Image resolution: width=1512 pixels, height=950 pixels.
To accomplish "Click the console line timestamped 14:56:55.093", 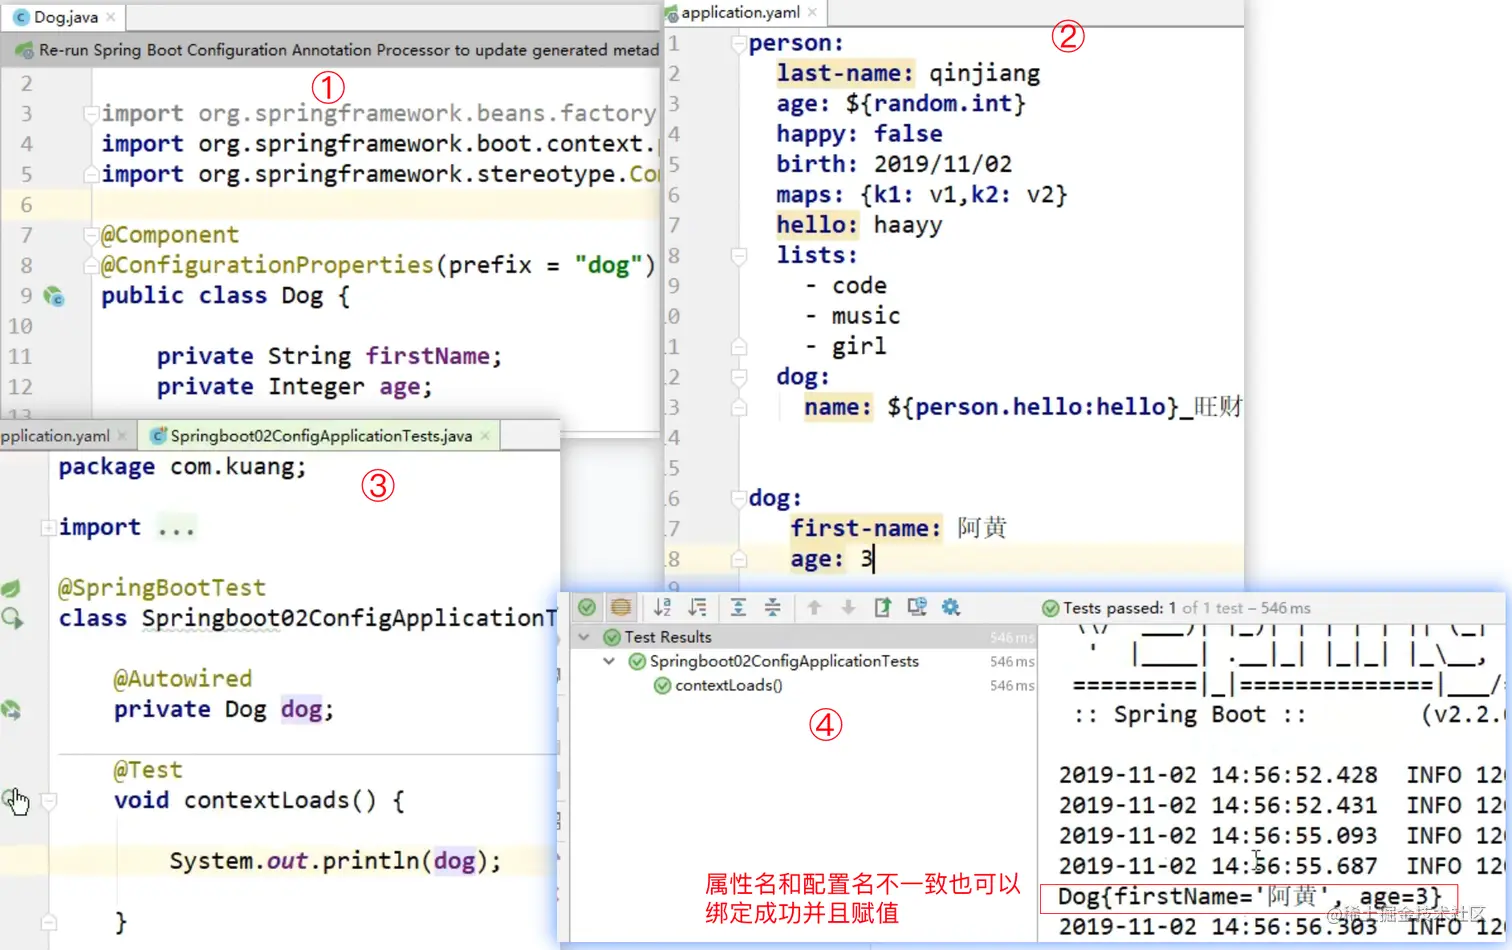I will tap(1282, 836).
